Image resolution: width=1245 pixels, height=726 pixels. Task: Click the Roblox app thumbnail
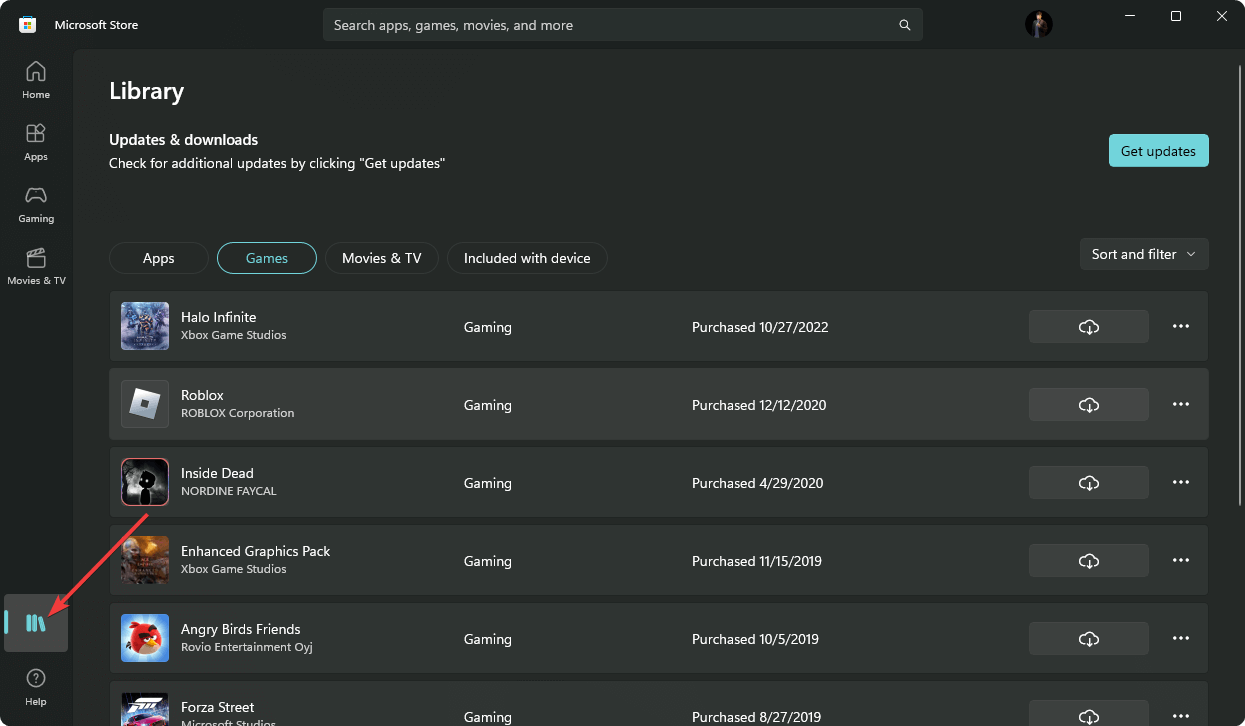tap(145, 404)
